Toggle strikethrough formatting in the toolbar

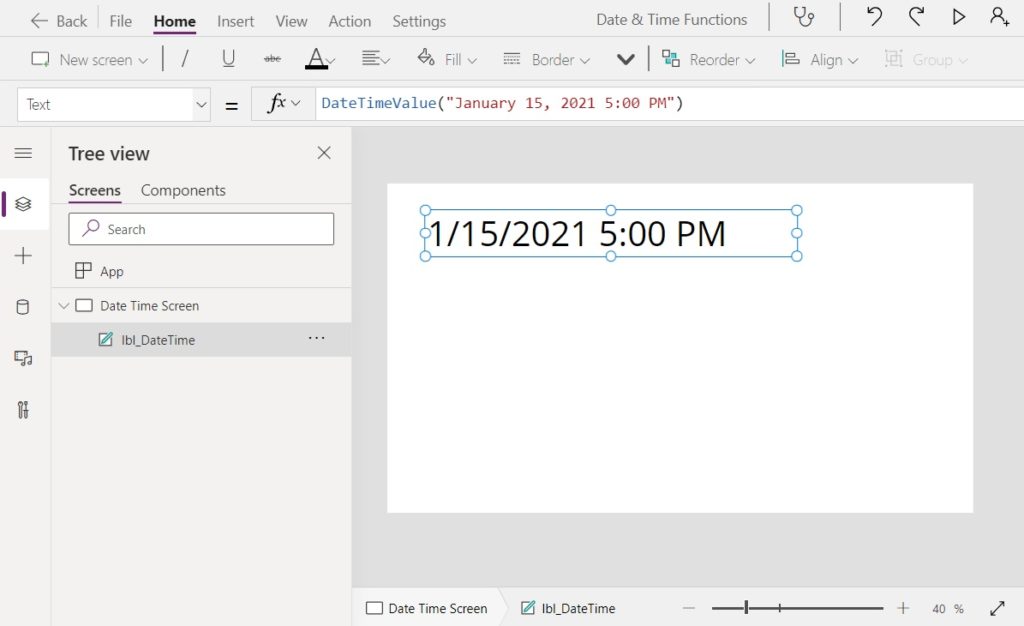click(272, 59)
